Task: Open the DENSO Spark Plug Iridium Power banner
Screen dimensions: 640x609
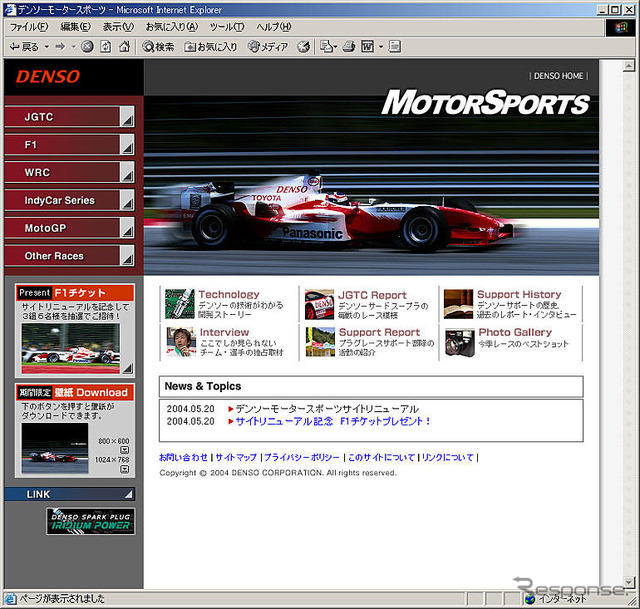Action: (x=91, y=521)
